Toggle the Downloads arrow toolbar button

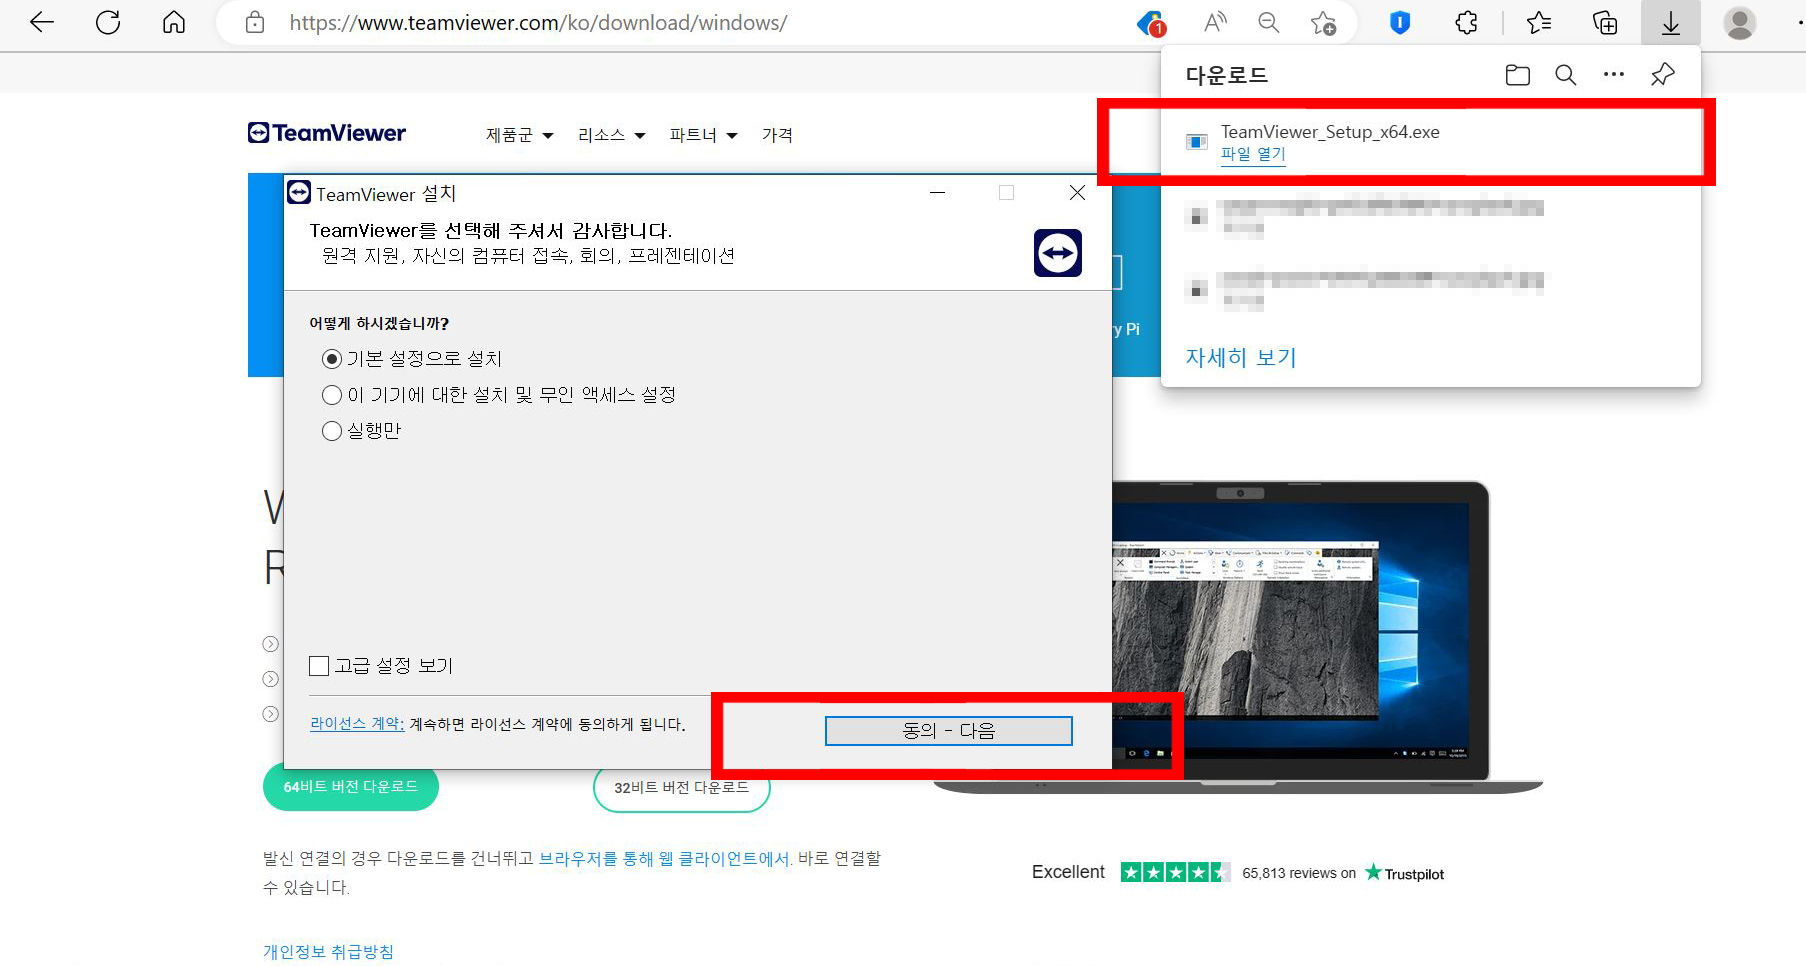click(1671, 22)
